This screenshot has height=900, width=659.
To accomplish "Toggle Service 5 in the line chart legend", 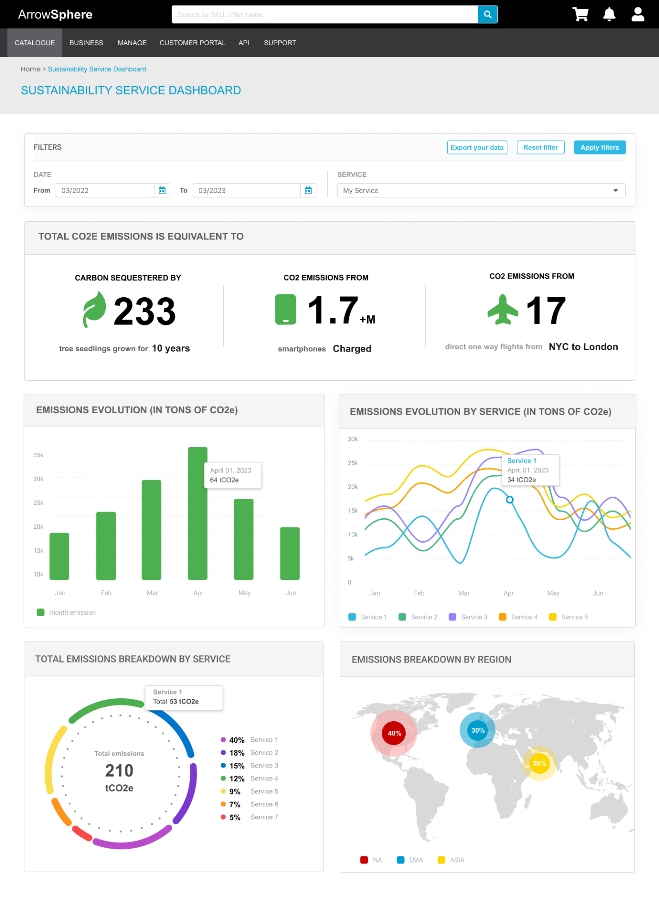I will point(567,617).
